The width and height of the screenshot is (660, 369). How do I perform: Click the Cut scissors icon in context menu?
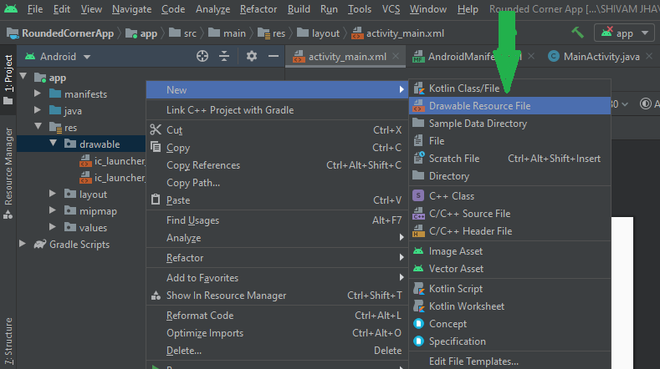[x=156, y=130]
